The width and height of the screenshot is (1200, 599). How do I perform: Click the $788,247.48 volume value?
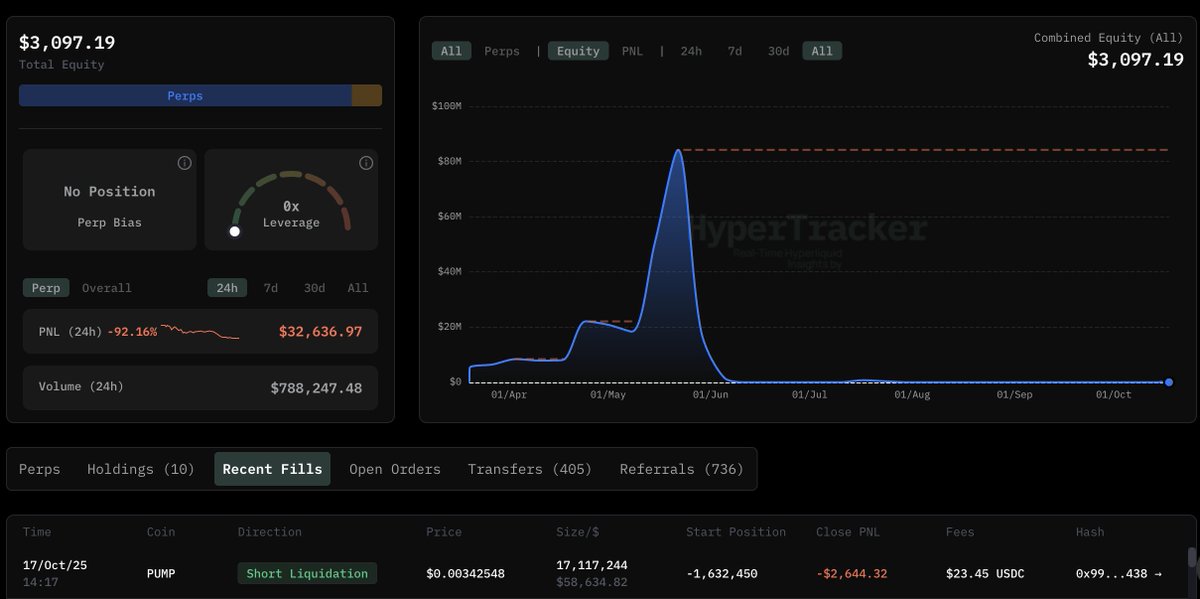[x=316, y=388]
